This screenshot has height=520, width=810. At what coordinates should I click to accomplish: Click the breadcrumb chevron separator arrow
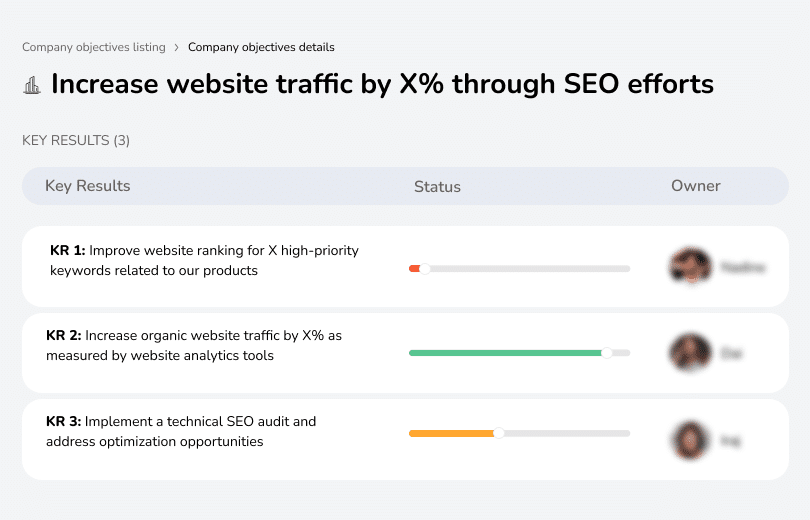coord(177,47)
